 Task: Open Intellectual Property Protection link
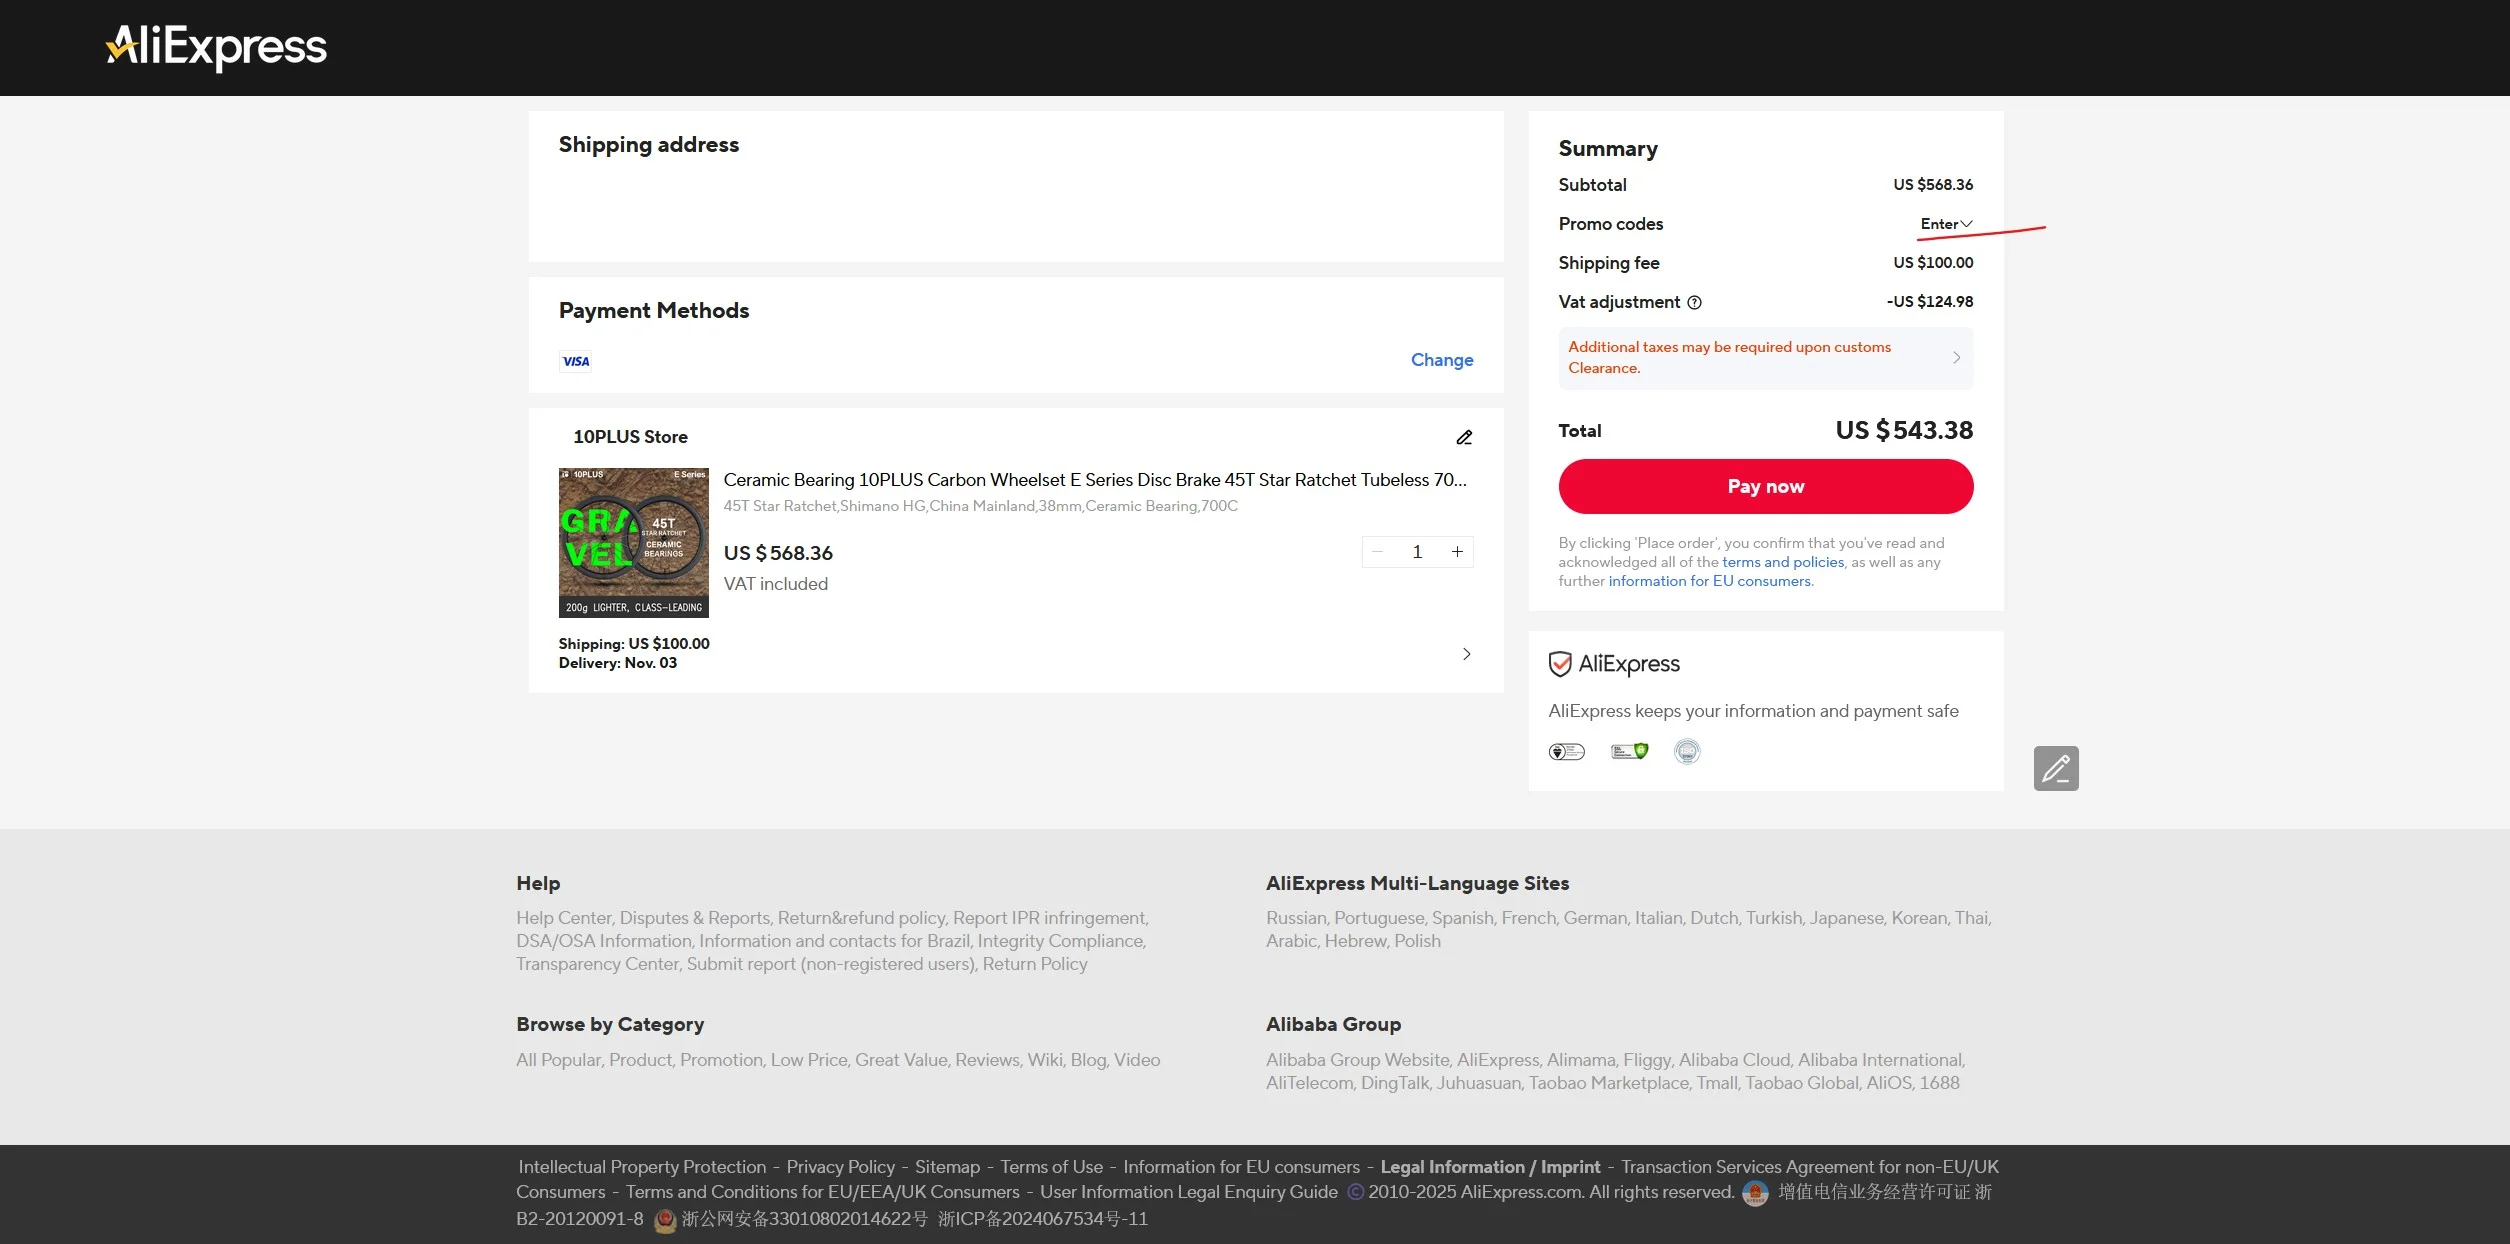642,1167
